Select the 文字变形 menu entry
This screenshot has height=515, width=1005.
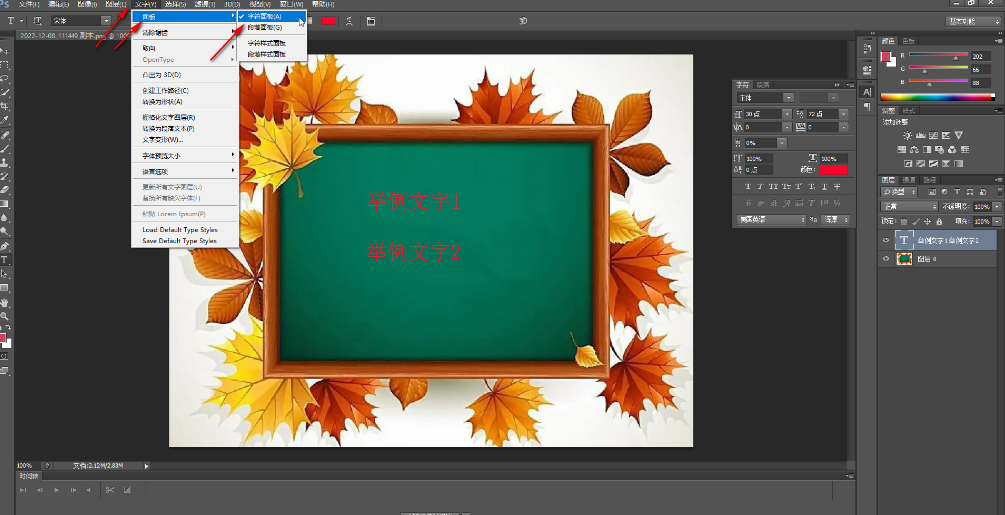click(162, 139)
